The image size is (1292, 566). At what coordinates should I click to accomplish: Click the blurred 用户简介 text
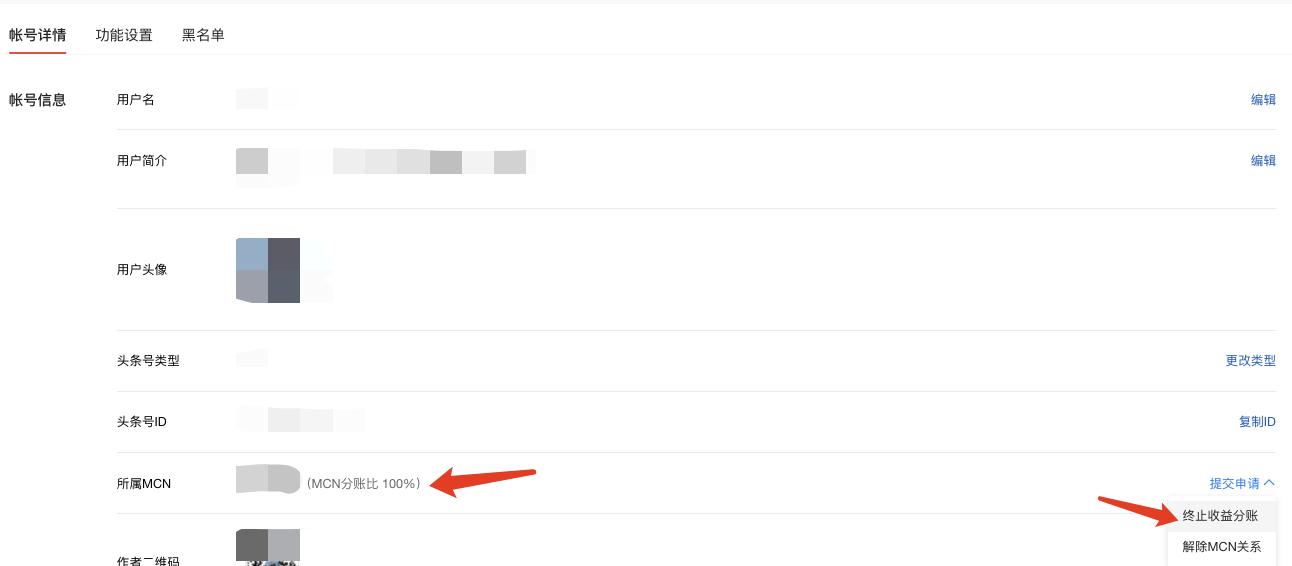(385, 164)
